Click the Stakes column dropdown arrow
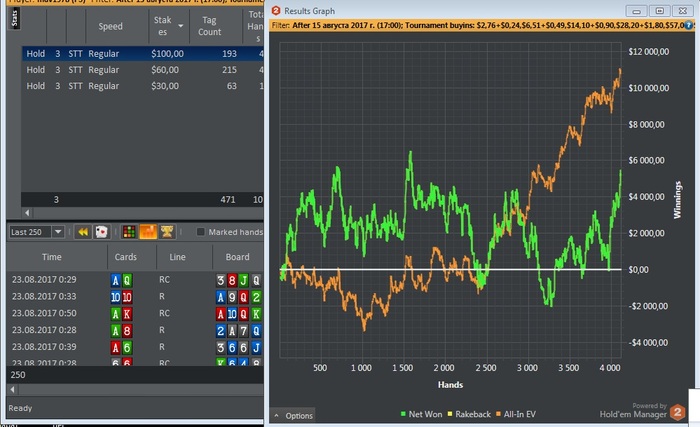This screenshot has width=700, height=427. point(180,26)
